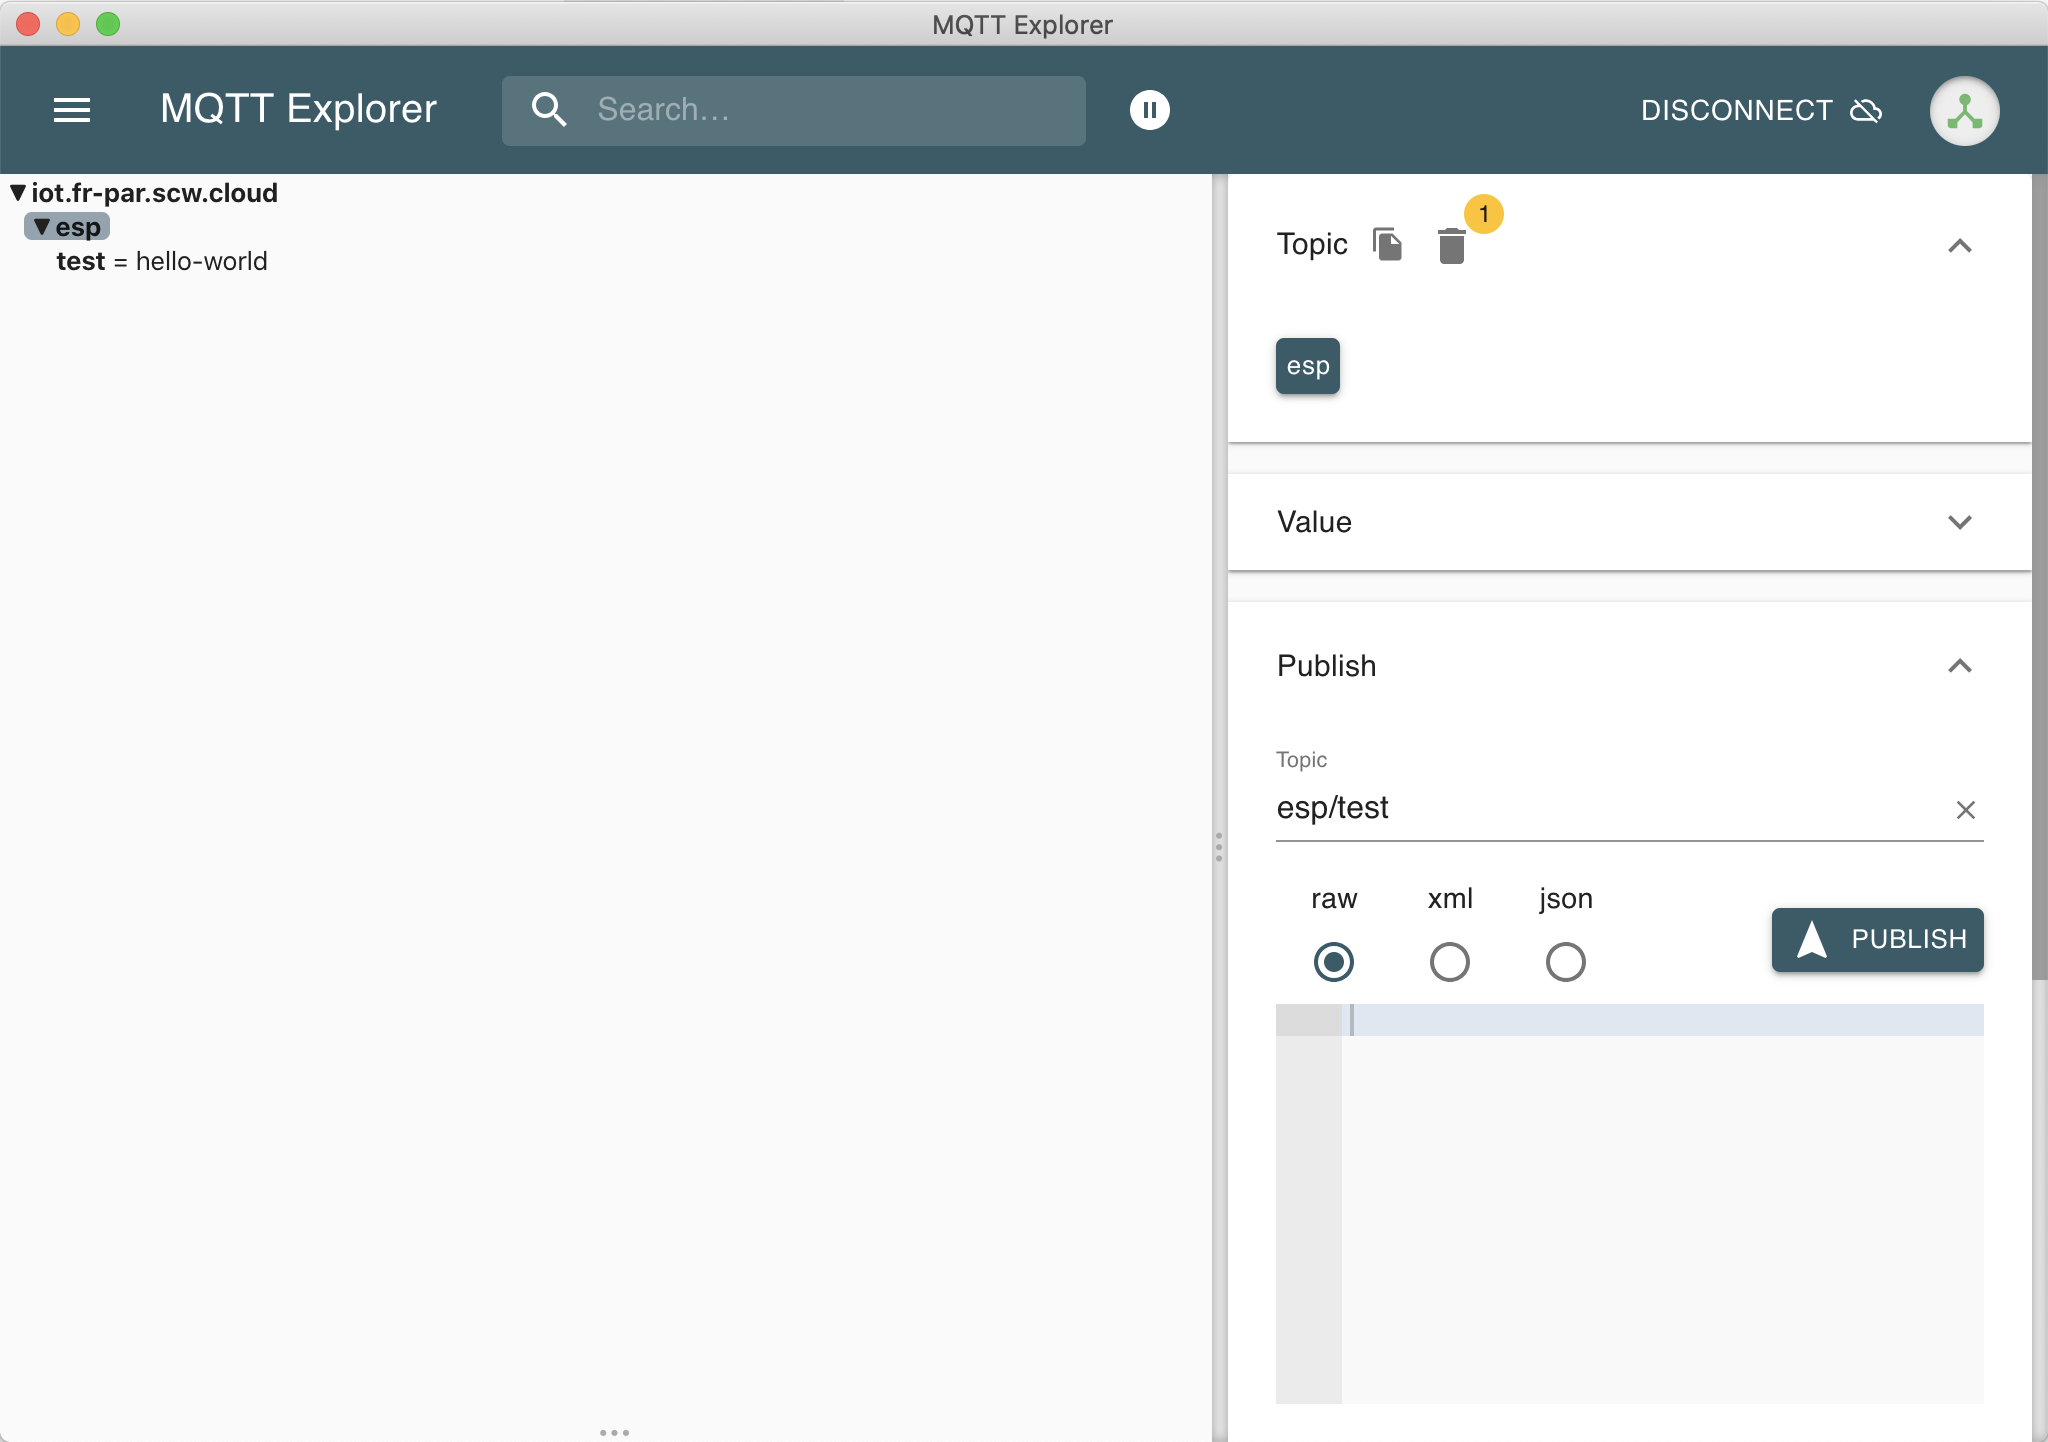Collapse the Topic panel
This screenshot has height=1442, width=2048.
coord(1959,245)
